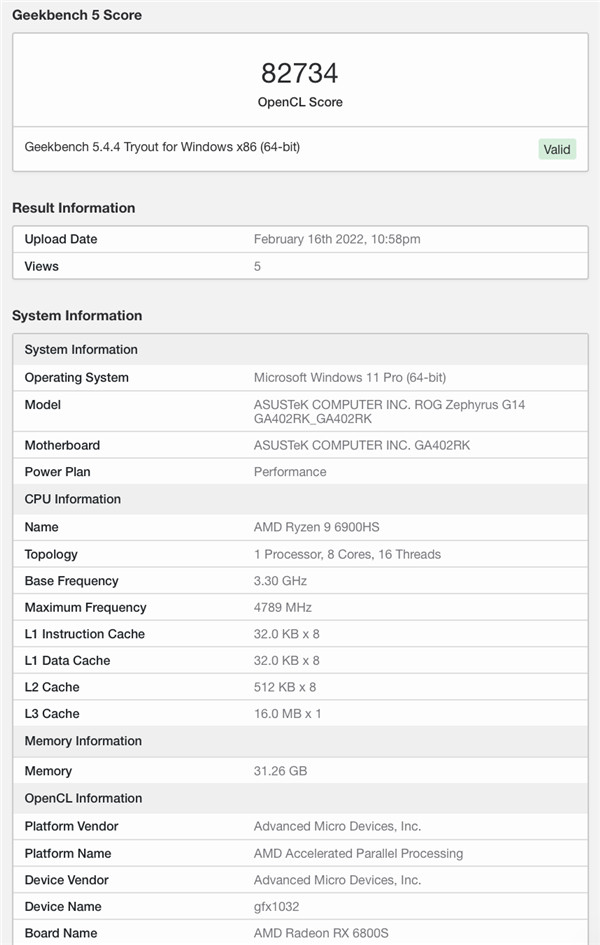The image size is (600, 945).
Task: Click the Views count value
Action: [x=258, y=266]
